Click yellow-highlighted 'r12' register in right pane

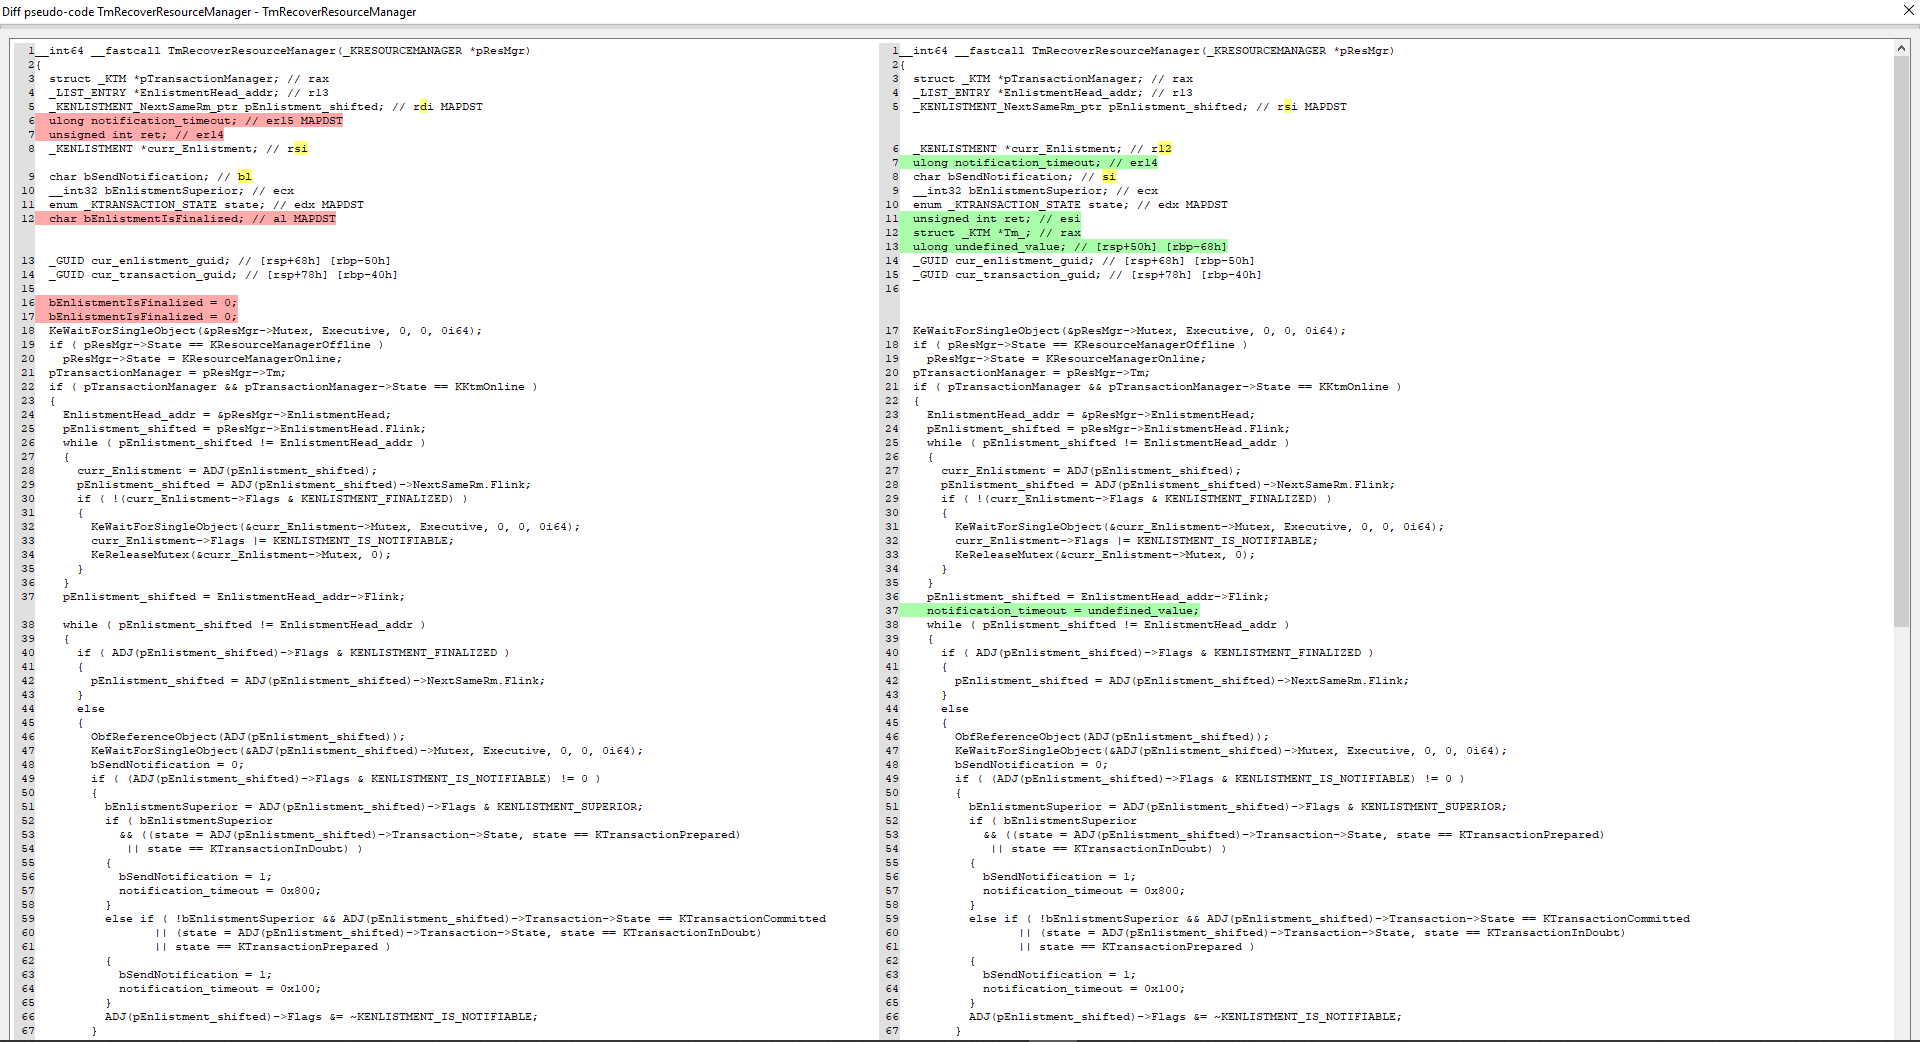tap(1161, 149)
